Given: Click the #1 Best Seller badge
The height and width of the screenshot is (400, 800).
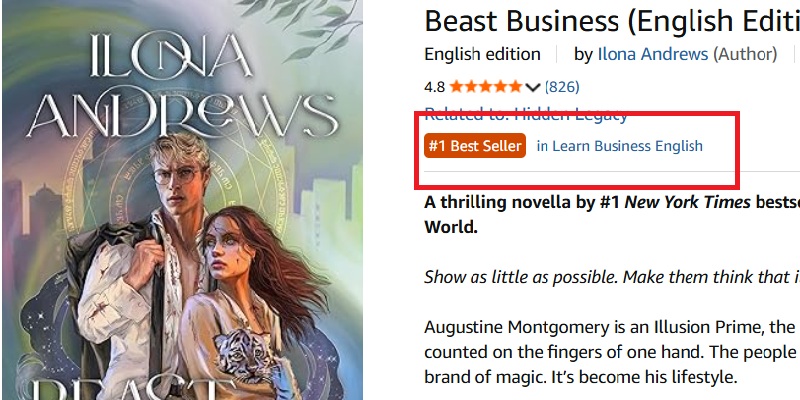Looking at the screenshot, I should [x=474, y=146].
